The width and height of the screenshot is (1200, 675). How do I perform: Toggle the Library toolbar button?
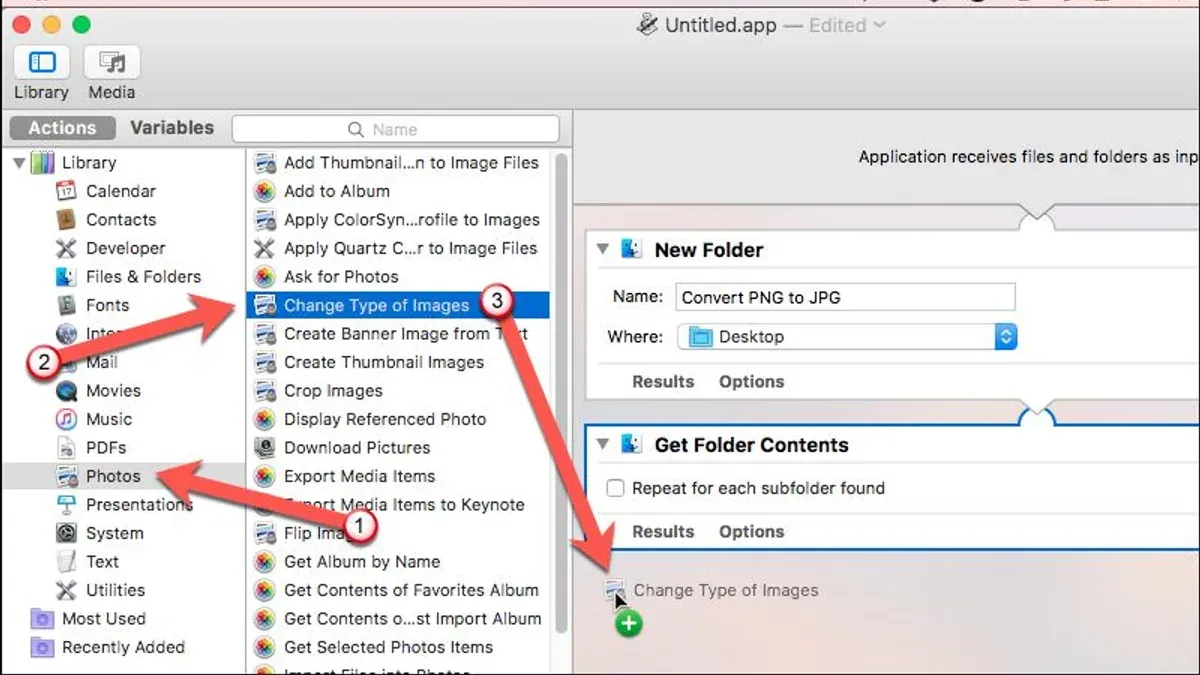(x=41, y=62)
